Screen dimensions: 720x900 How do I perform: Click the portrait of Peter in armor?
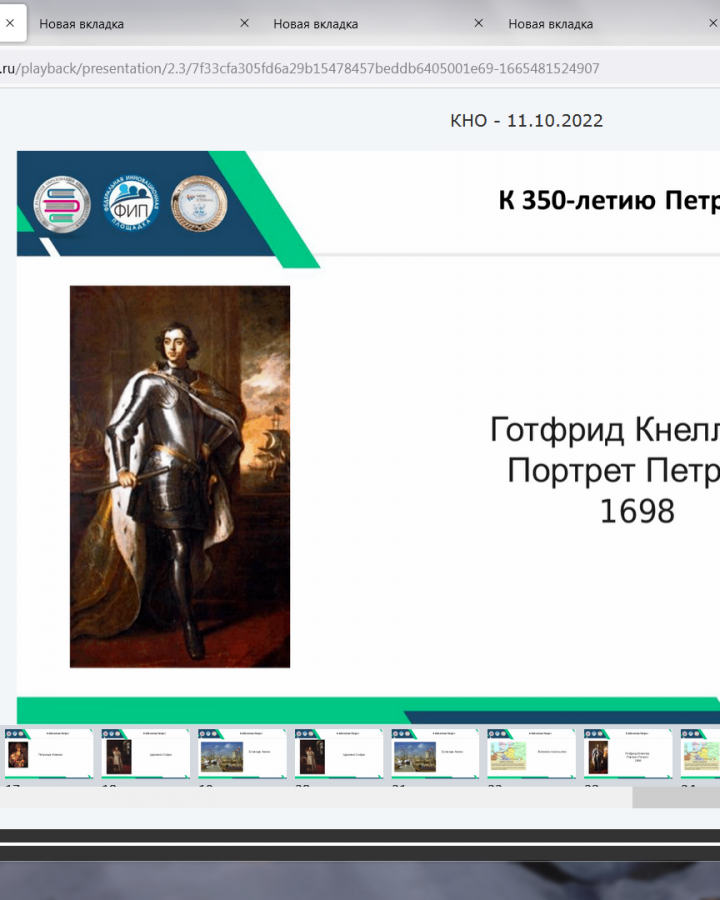coord(180,476)
